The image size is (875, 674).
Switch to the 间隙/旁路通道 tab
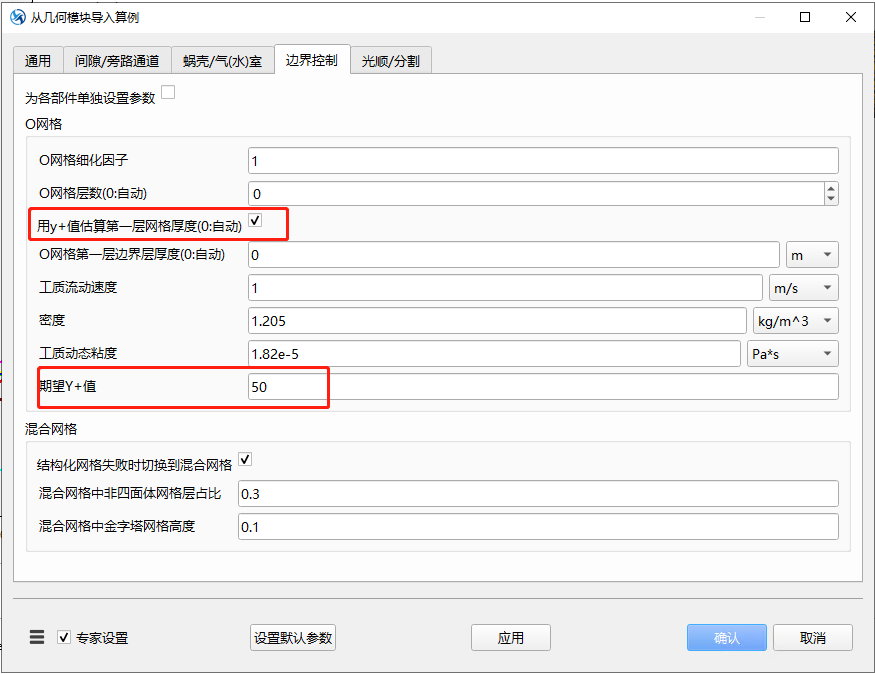click(x=119, y=60)
